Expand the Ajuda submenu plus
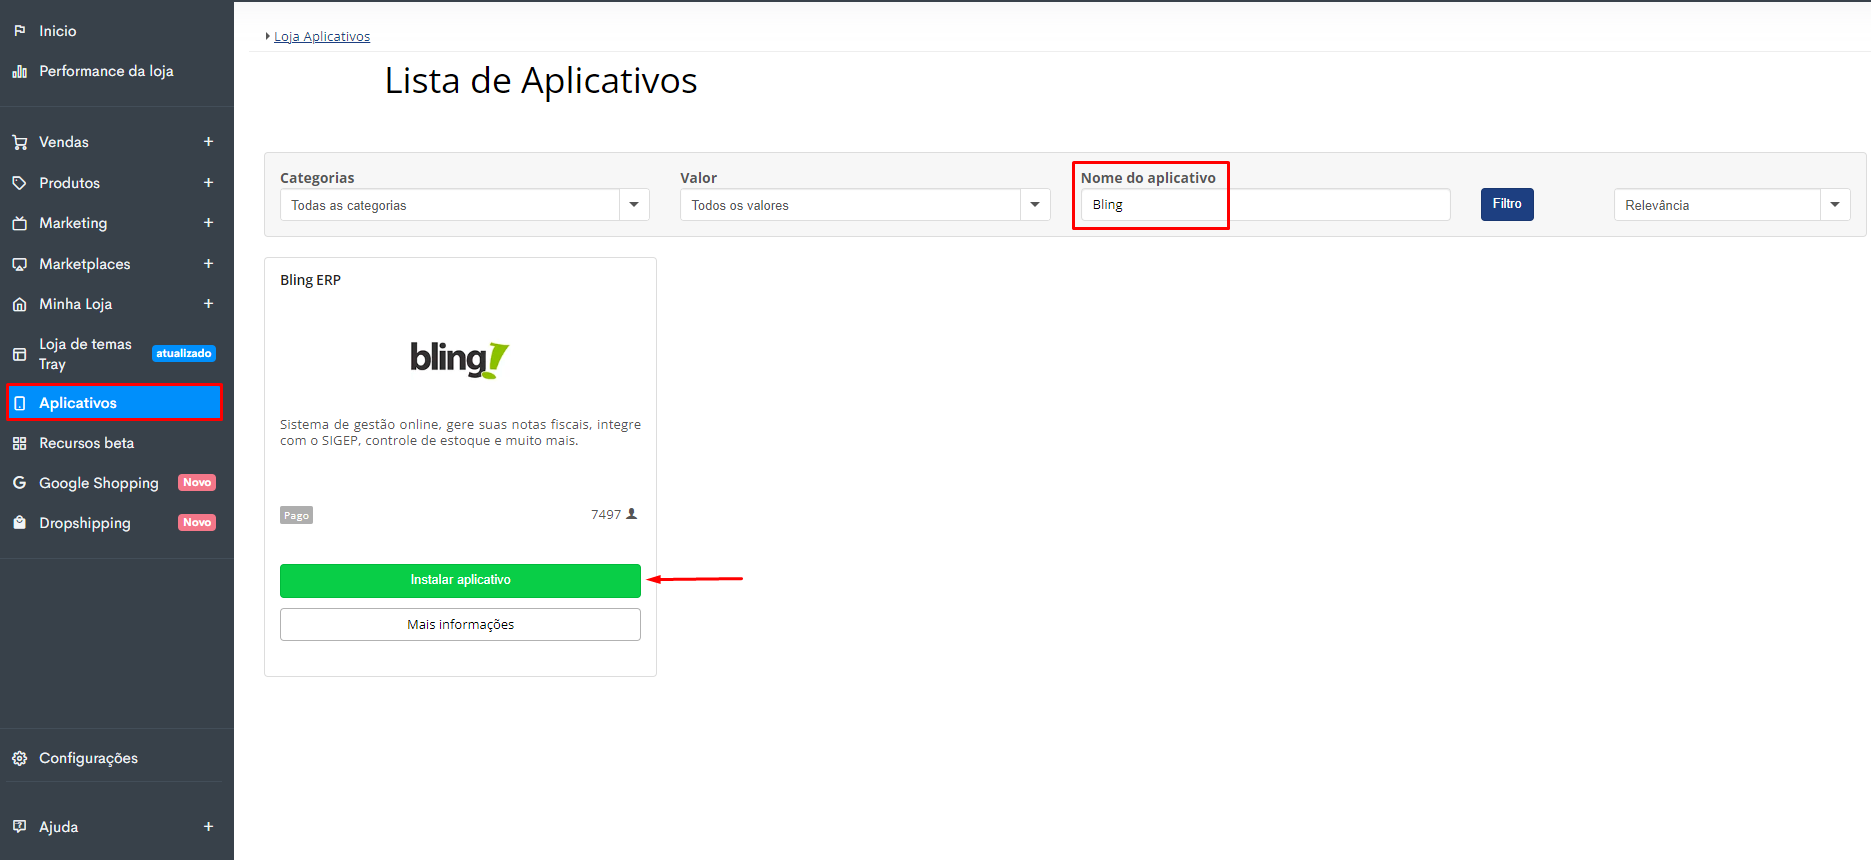Screen dimensions: 1871x860 pyautogui.click(x=208, y=827)
